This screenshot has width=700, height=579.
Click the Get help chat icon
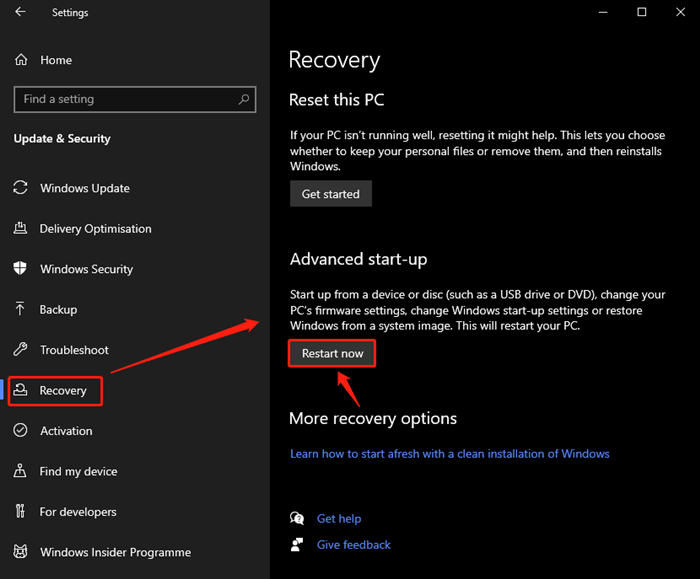(297, 518)
